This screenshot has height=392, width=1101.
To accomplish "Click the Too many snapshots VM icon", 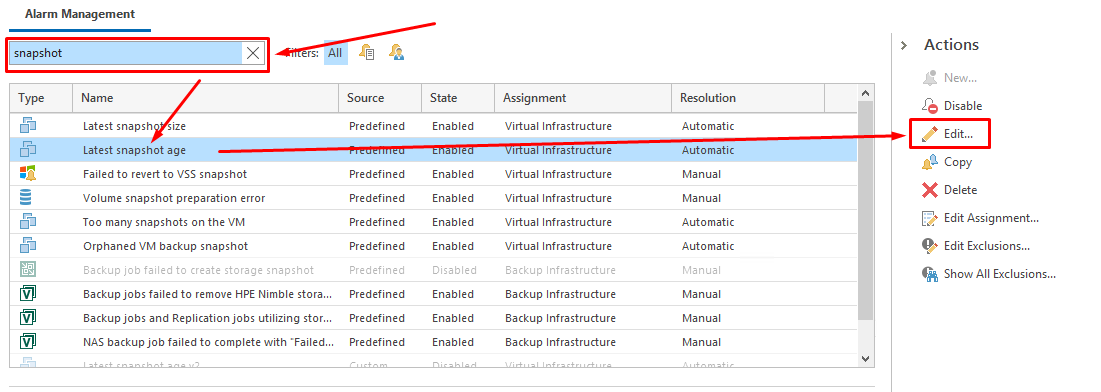I will point(28,221).
